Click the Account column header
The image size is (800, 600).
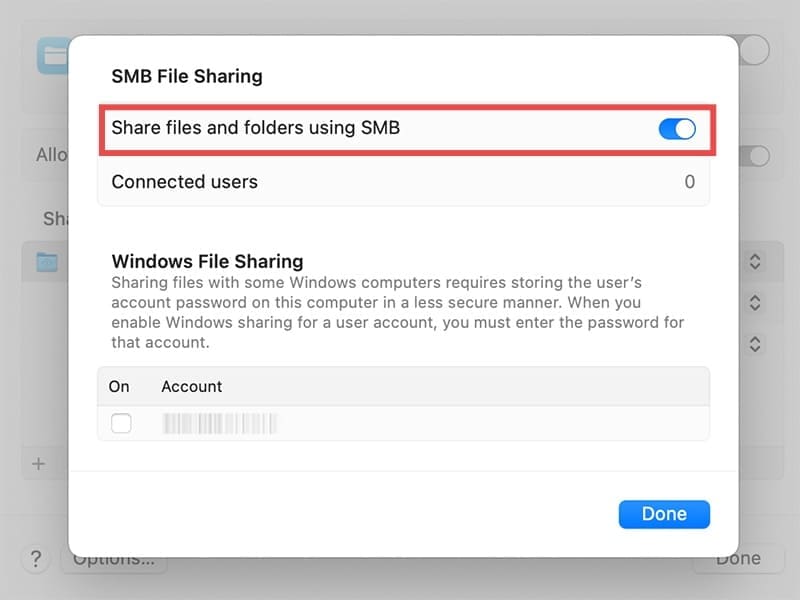192,386
